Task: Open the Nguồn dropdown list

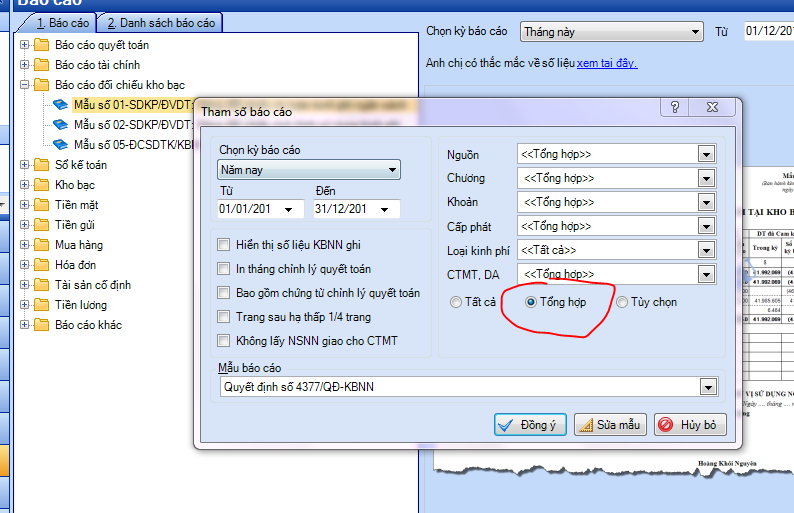Action: coord(706,154)
